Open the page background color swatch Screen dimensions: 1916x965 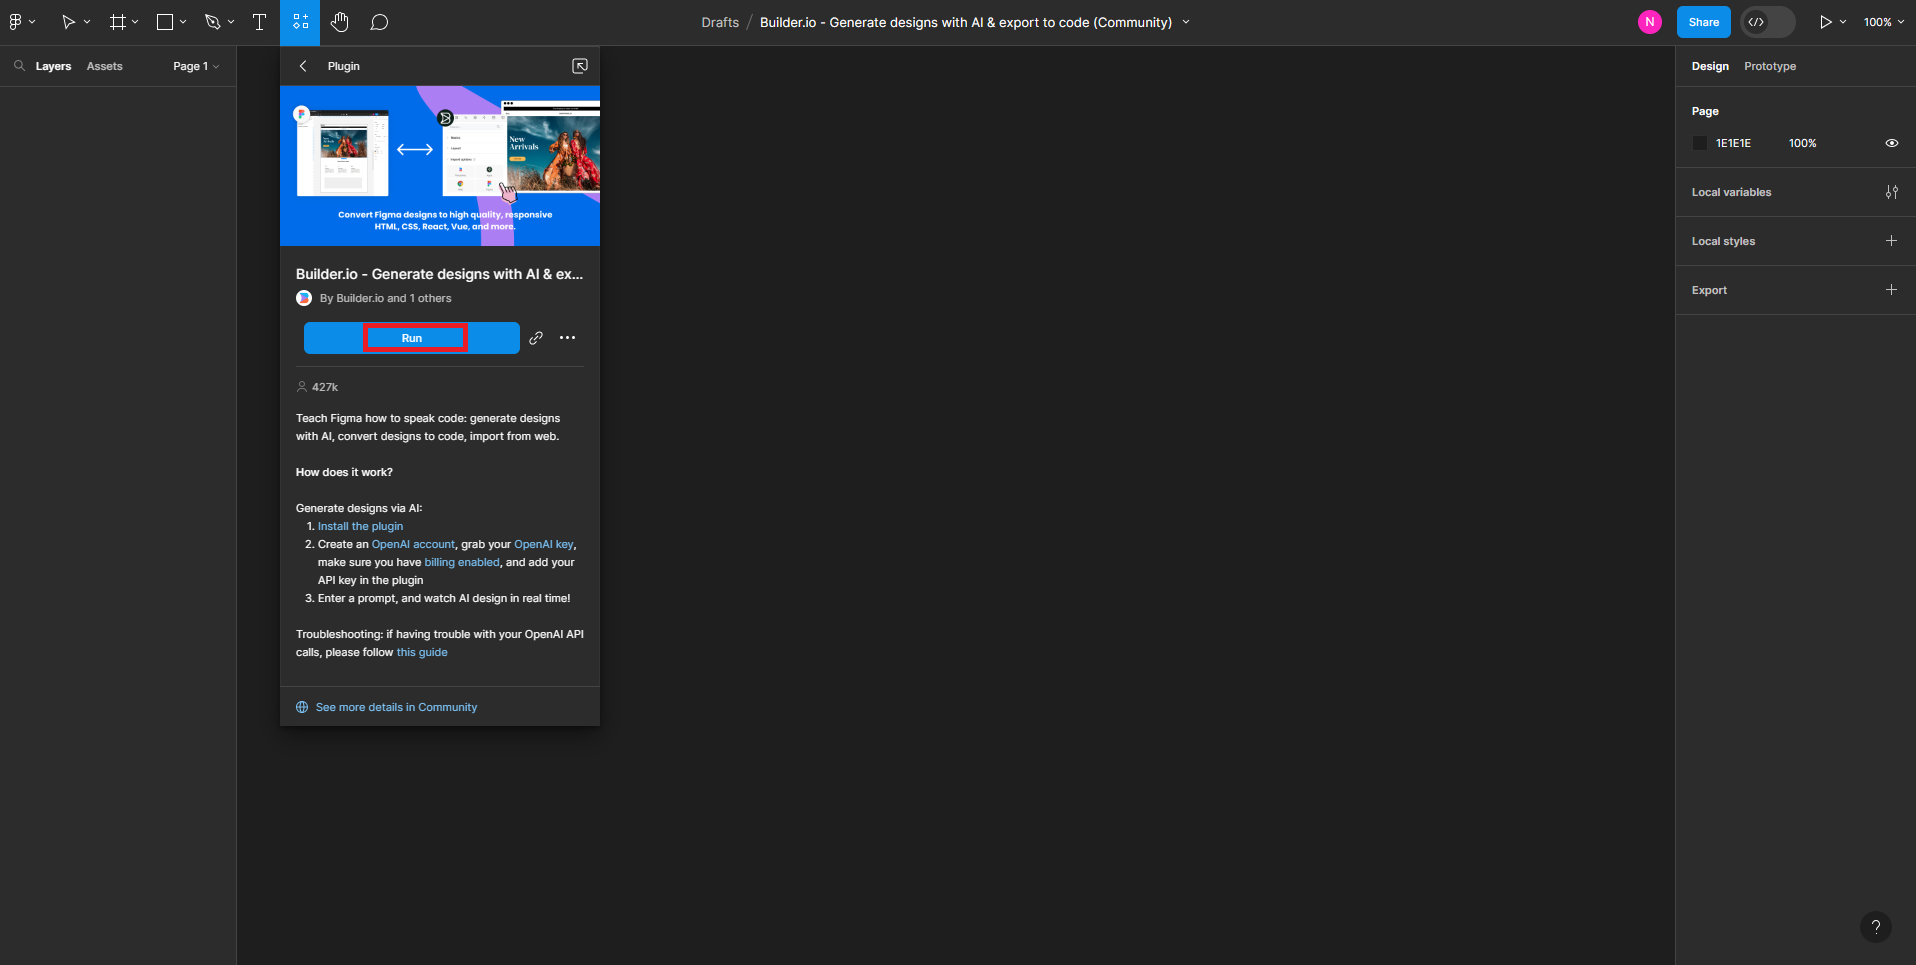tap(1700, 143)
